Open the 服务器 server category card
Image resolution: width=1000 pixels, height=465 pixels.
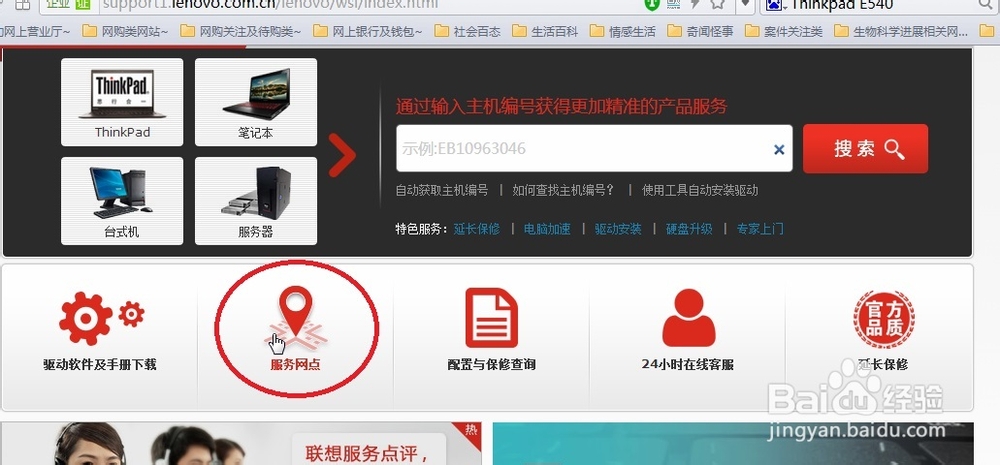tap(256, 201)
